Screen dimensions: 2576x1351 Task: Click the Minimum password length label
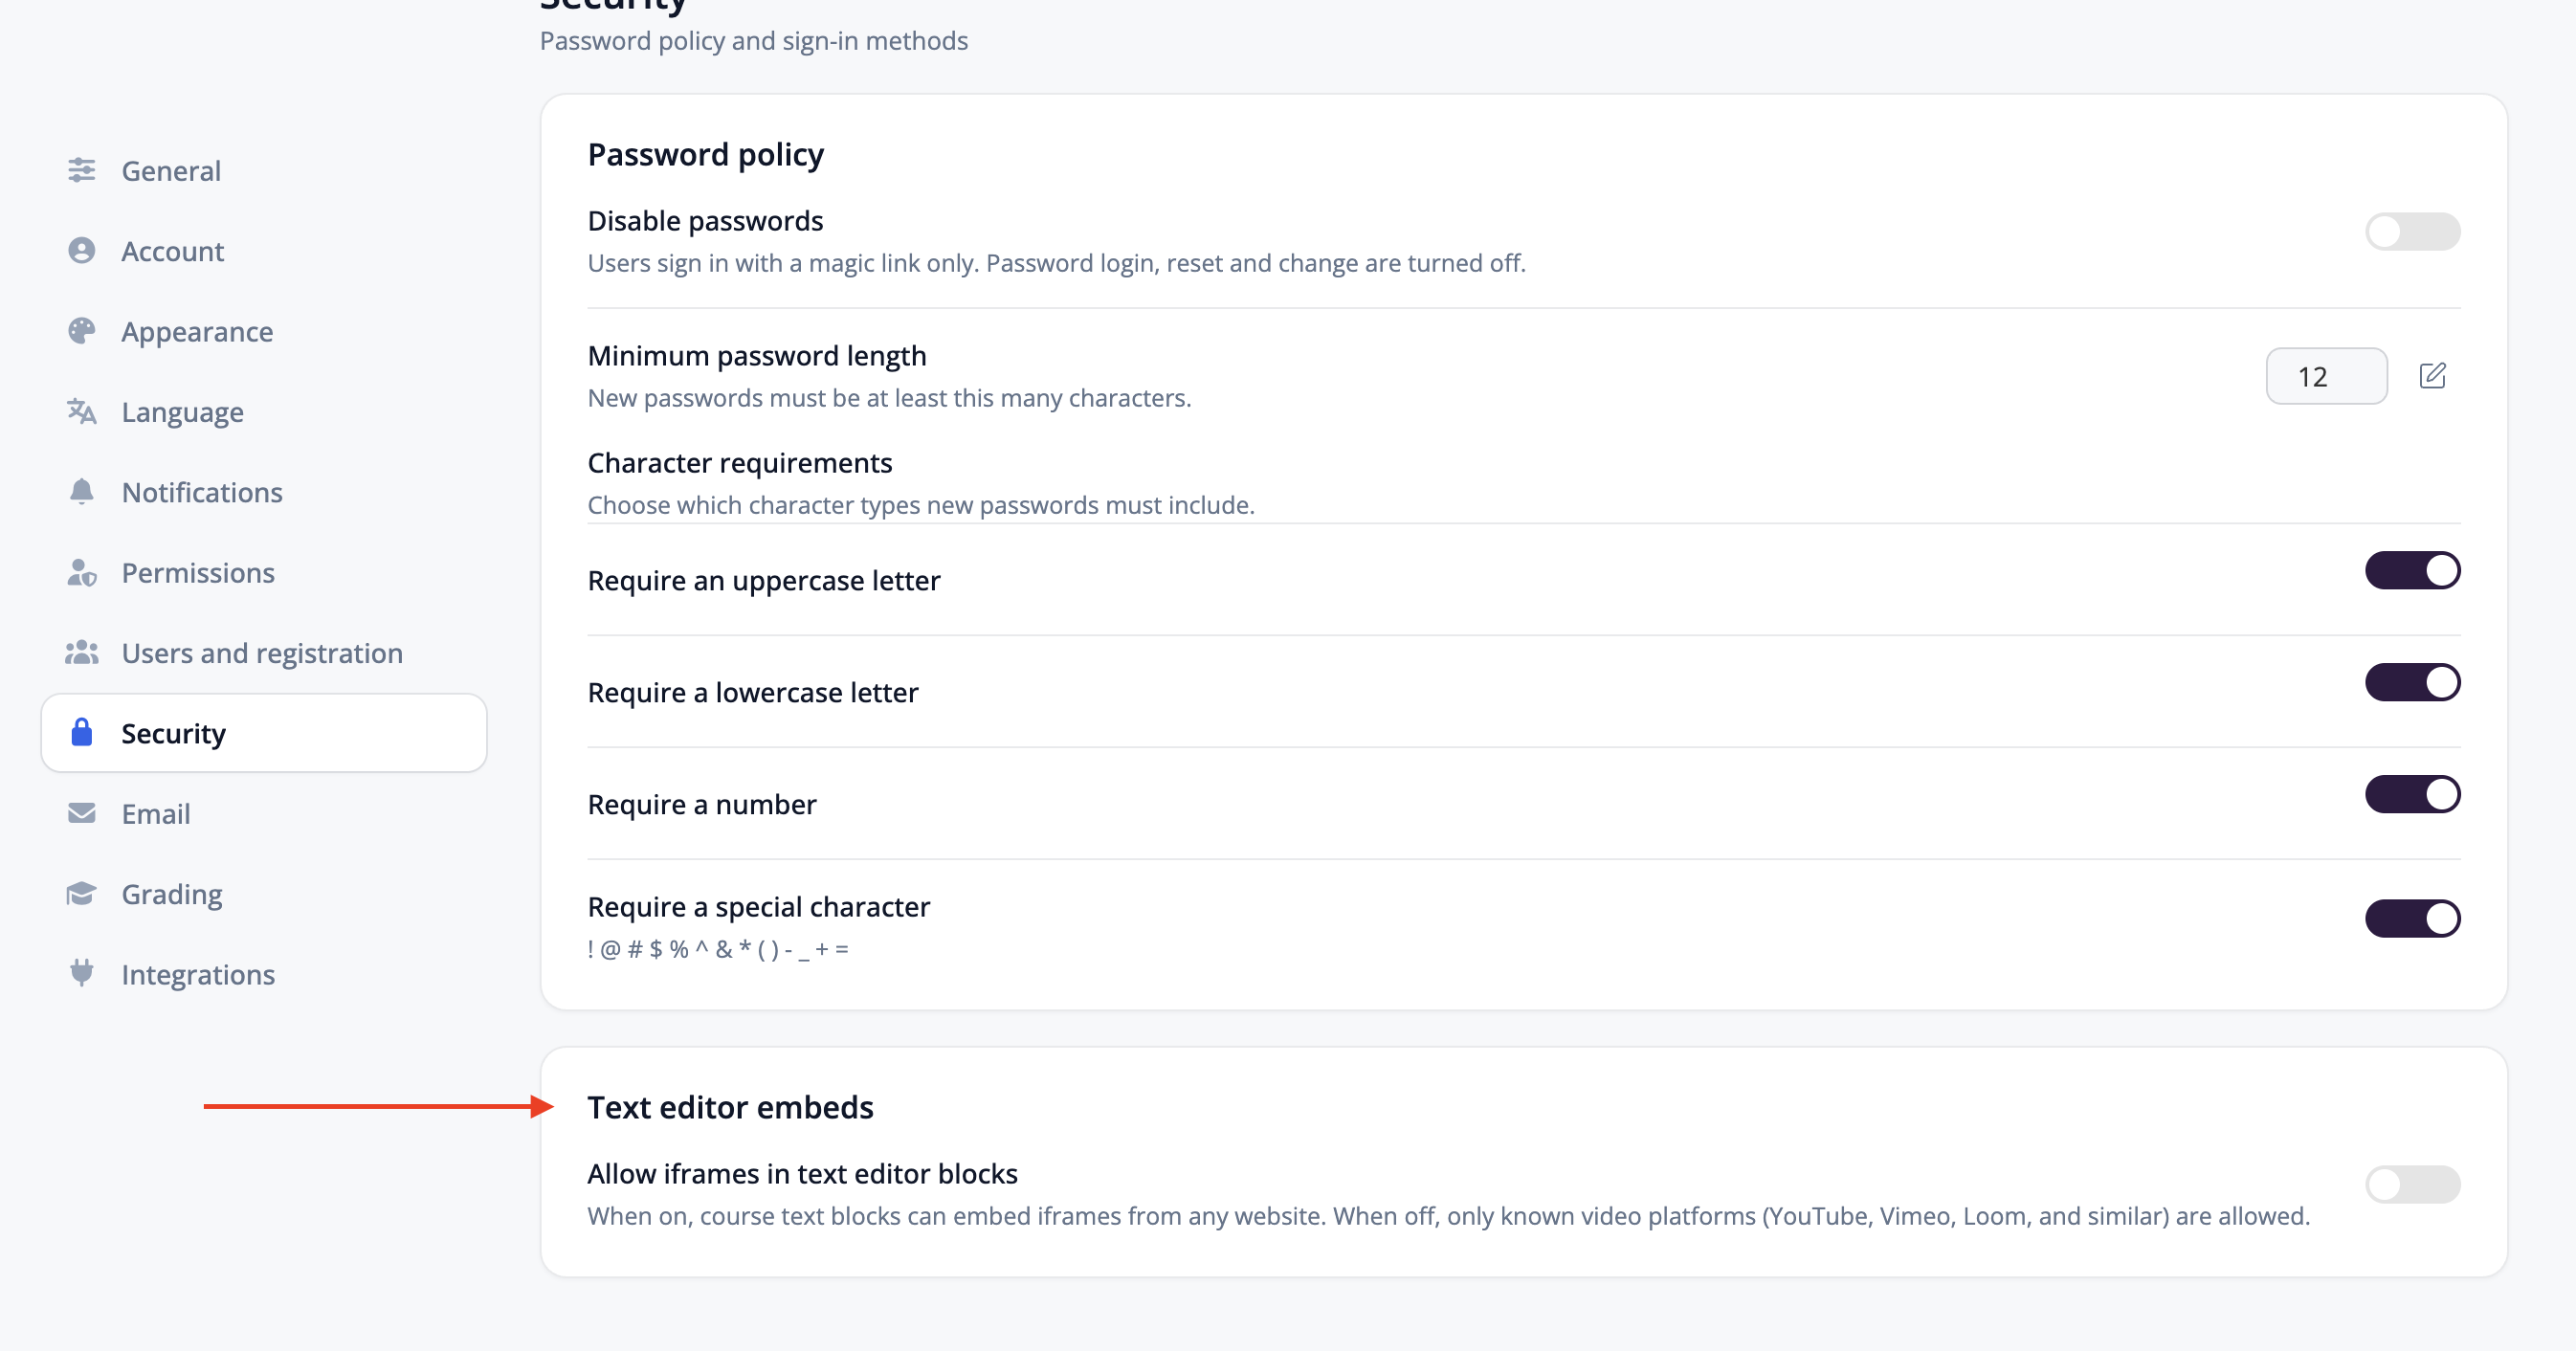(x=756, y=356)
